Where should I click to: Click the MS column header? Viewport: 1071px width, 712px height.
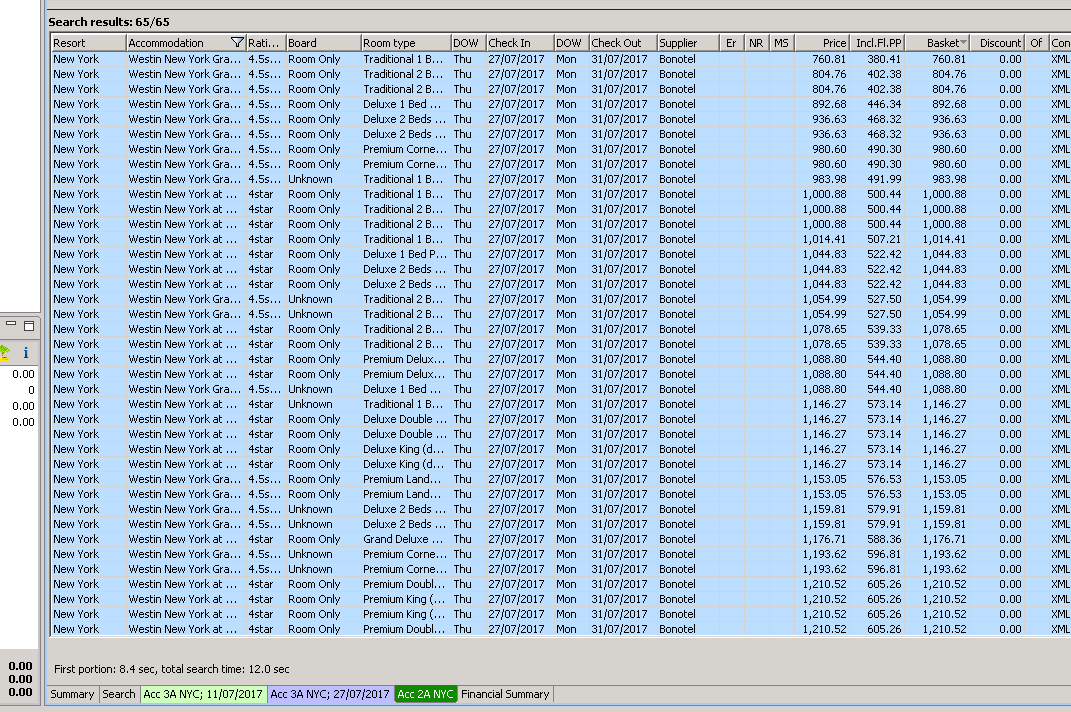(782, 42)
